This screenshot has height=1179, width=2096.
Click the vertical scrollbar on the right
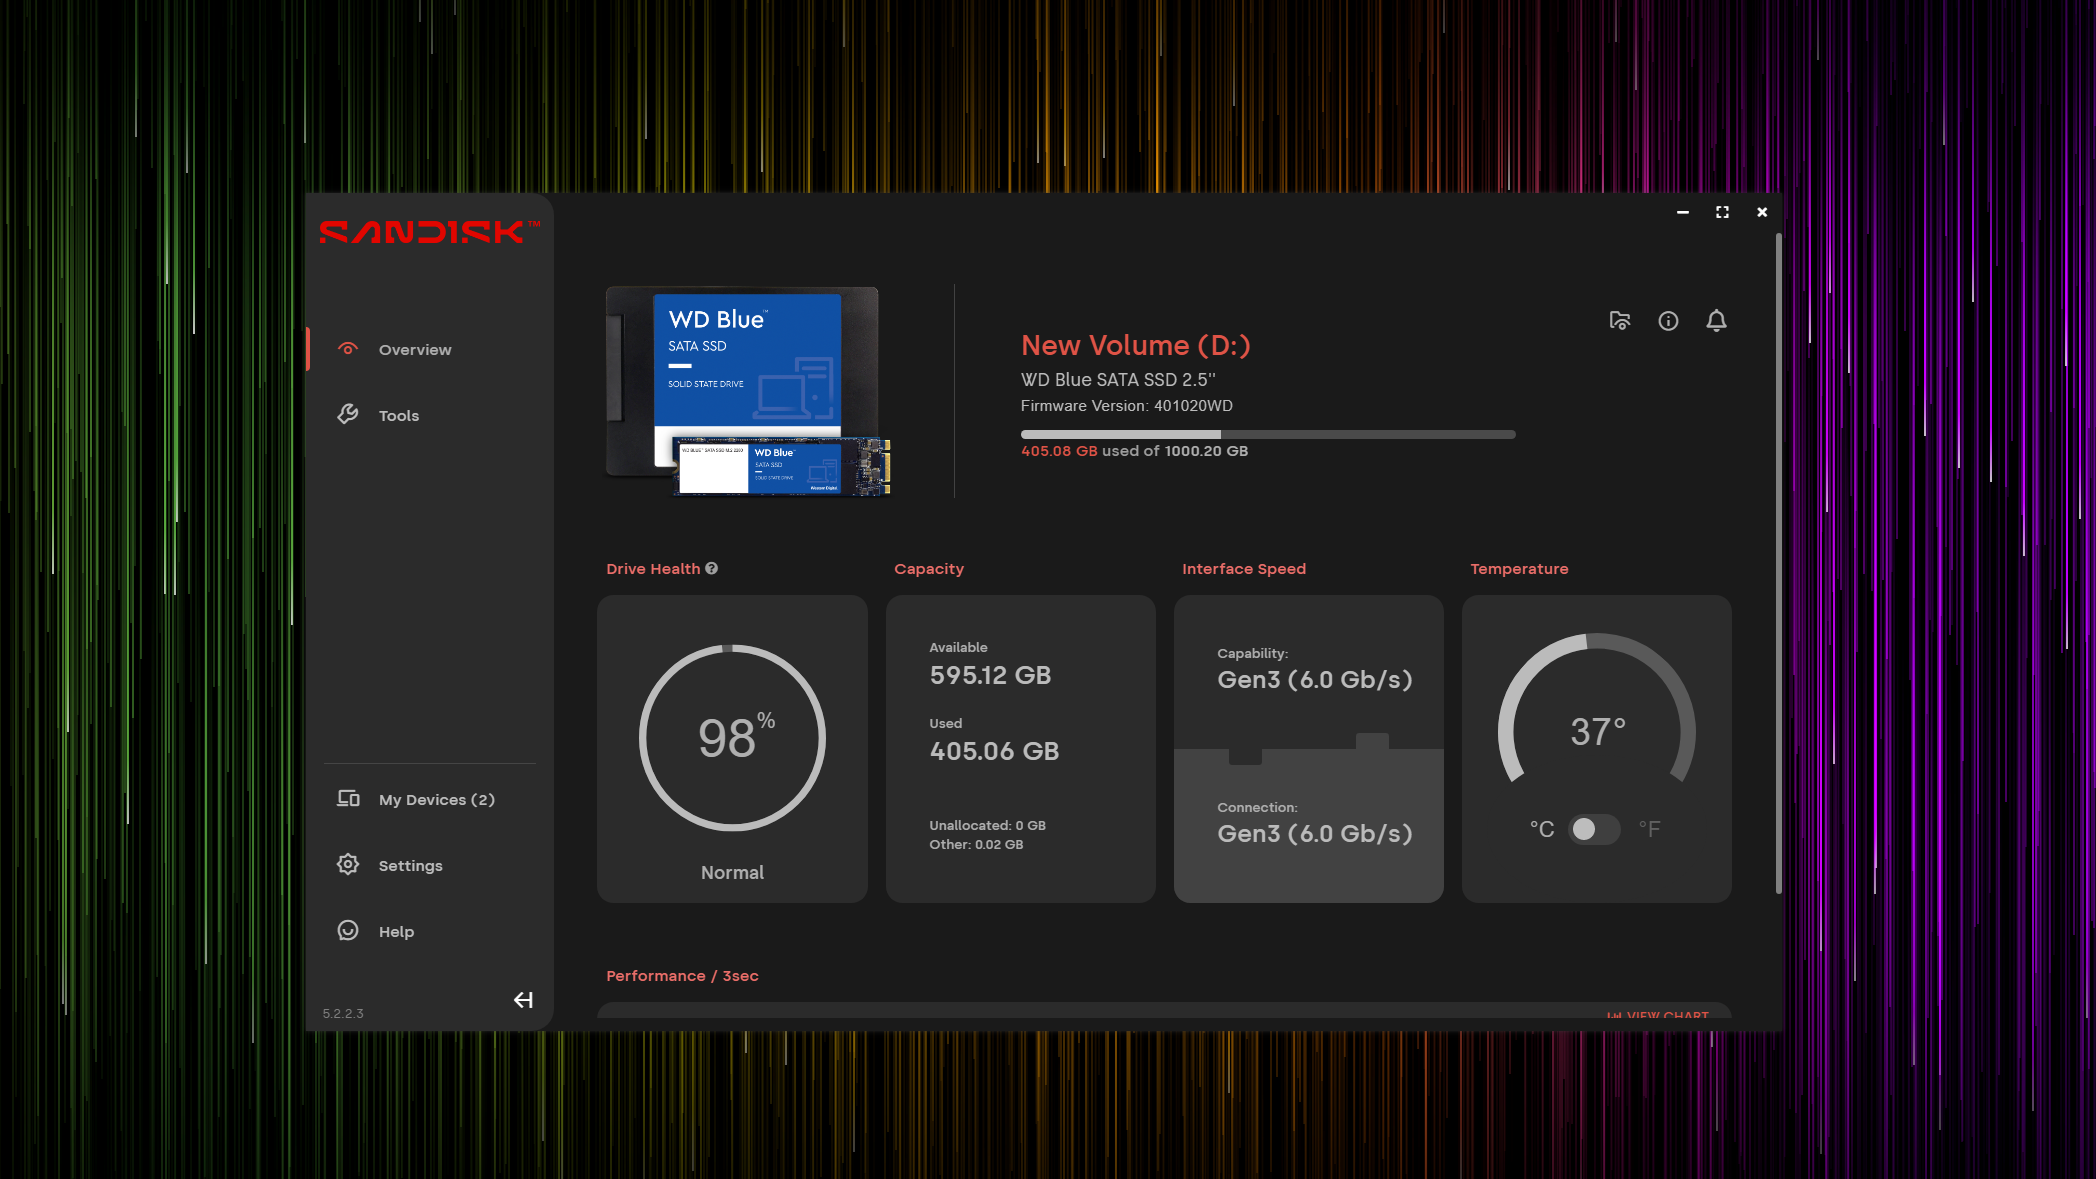(1778, 564)
